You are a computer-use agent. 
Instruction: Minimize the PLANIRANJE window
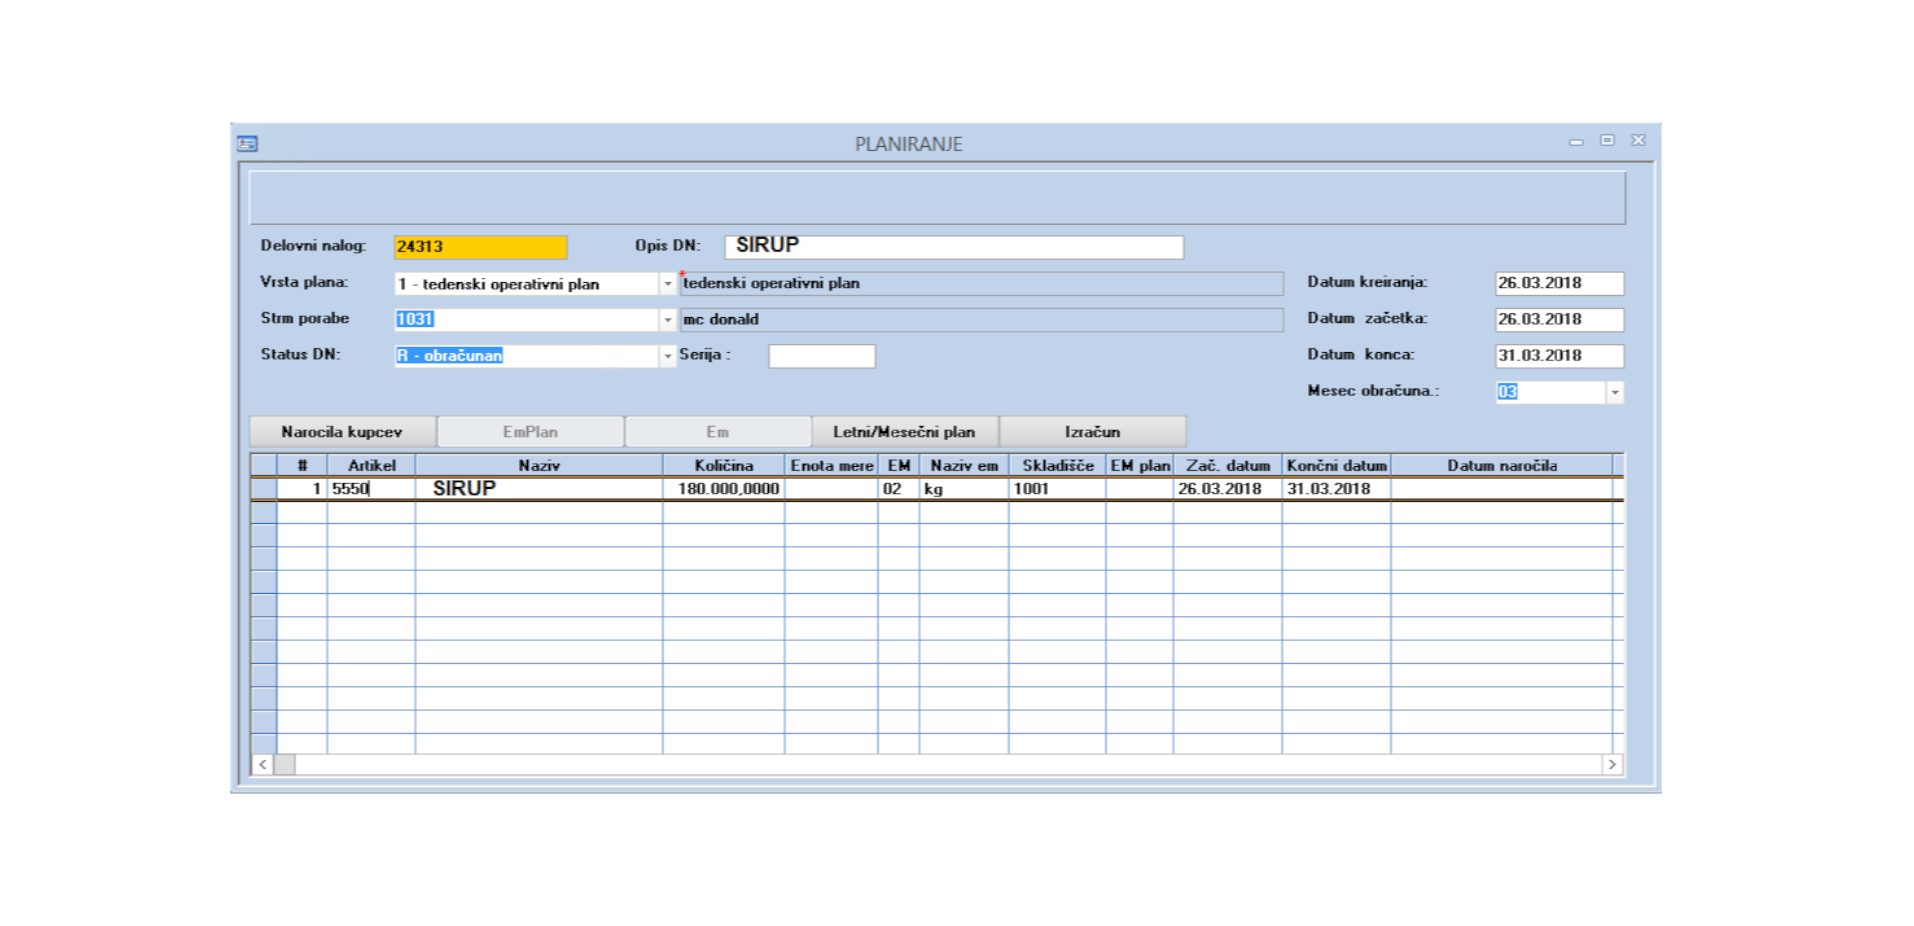1576,142
